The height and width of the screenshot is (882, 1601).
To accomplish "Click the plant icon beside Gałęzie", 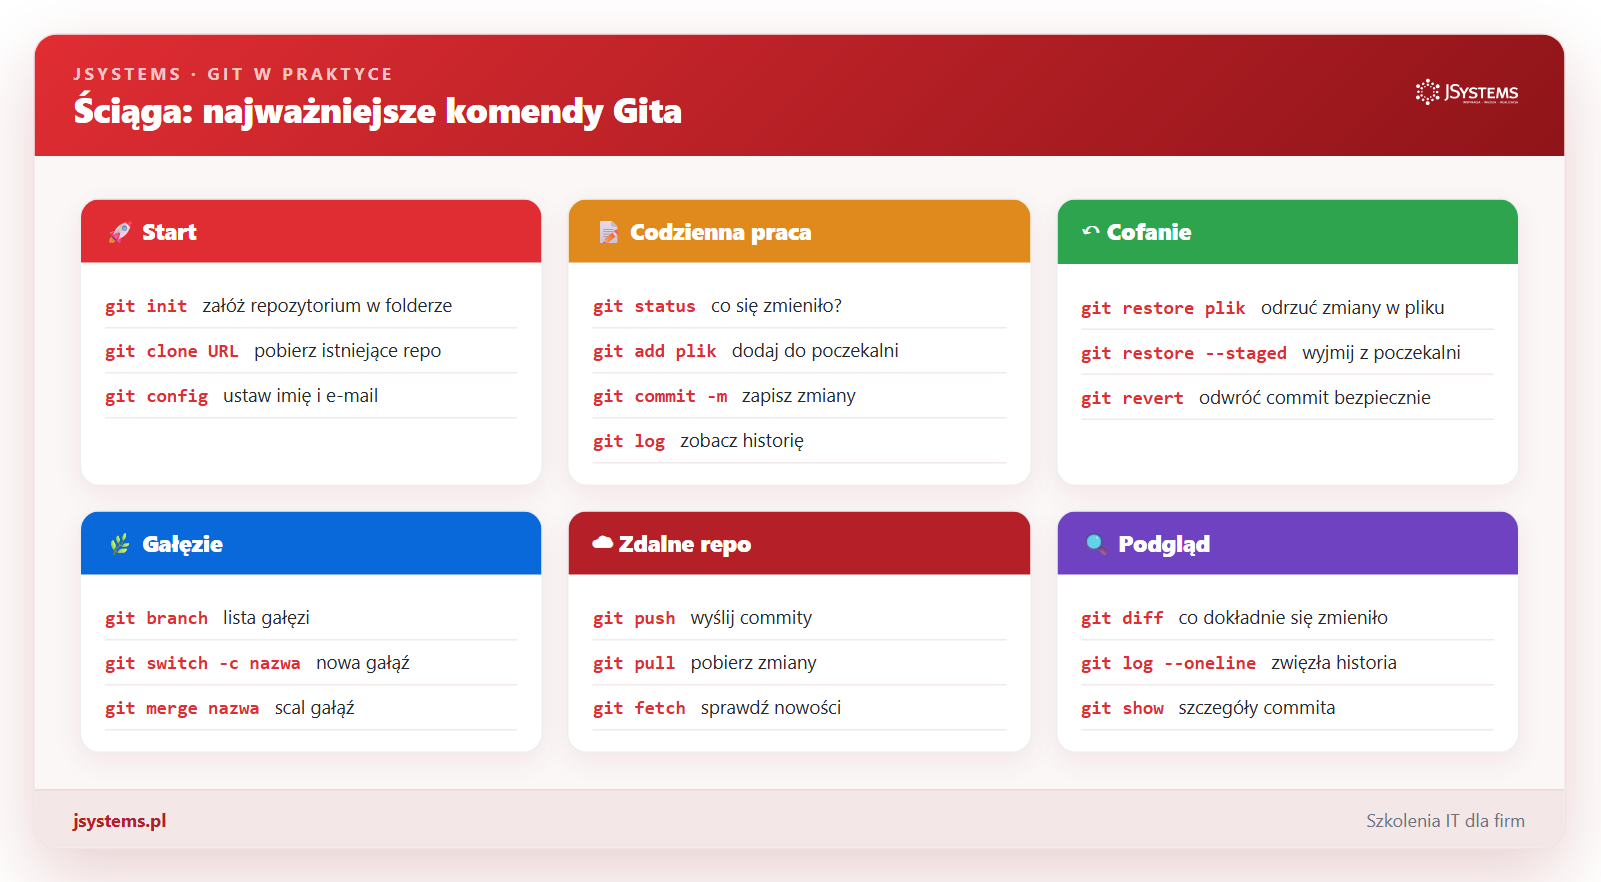I will [120, 544].
